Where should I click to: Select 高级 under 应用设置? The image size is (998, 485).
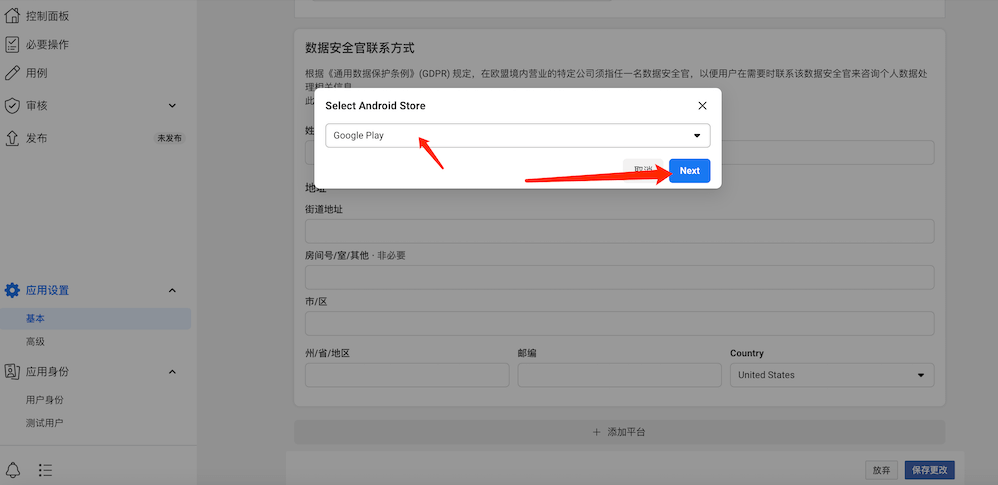coord(35,342)
